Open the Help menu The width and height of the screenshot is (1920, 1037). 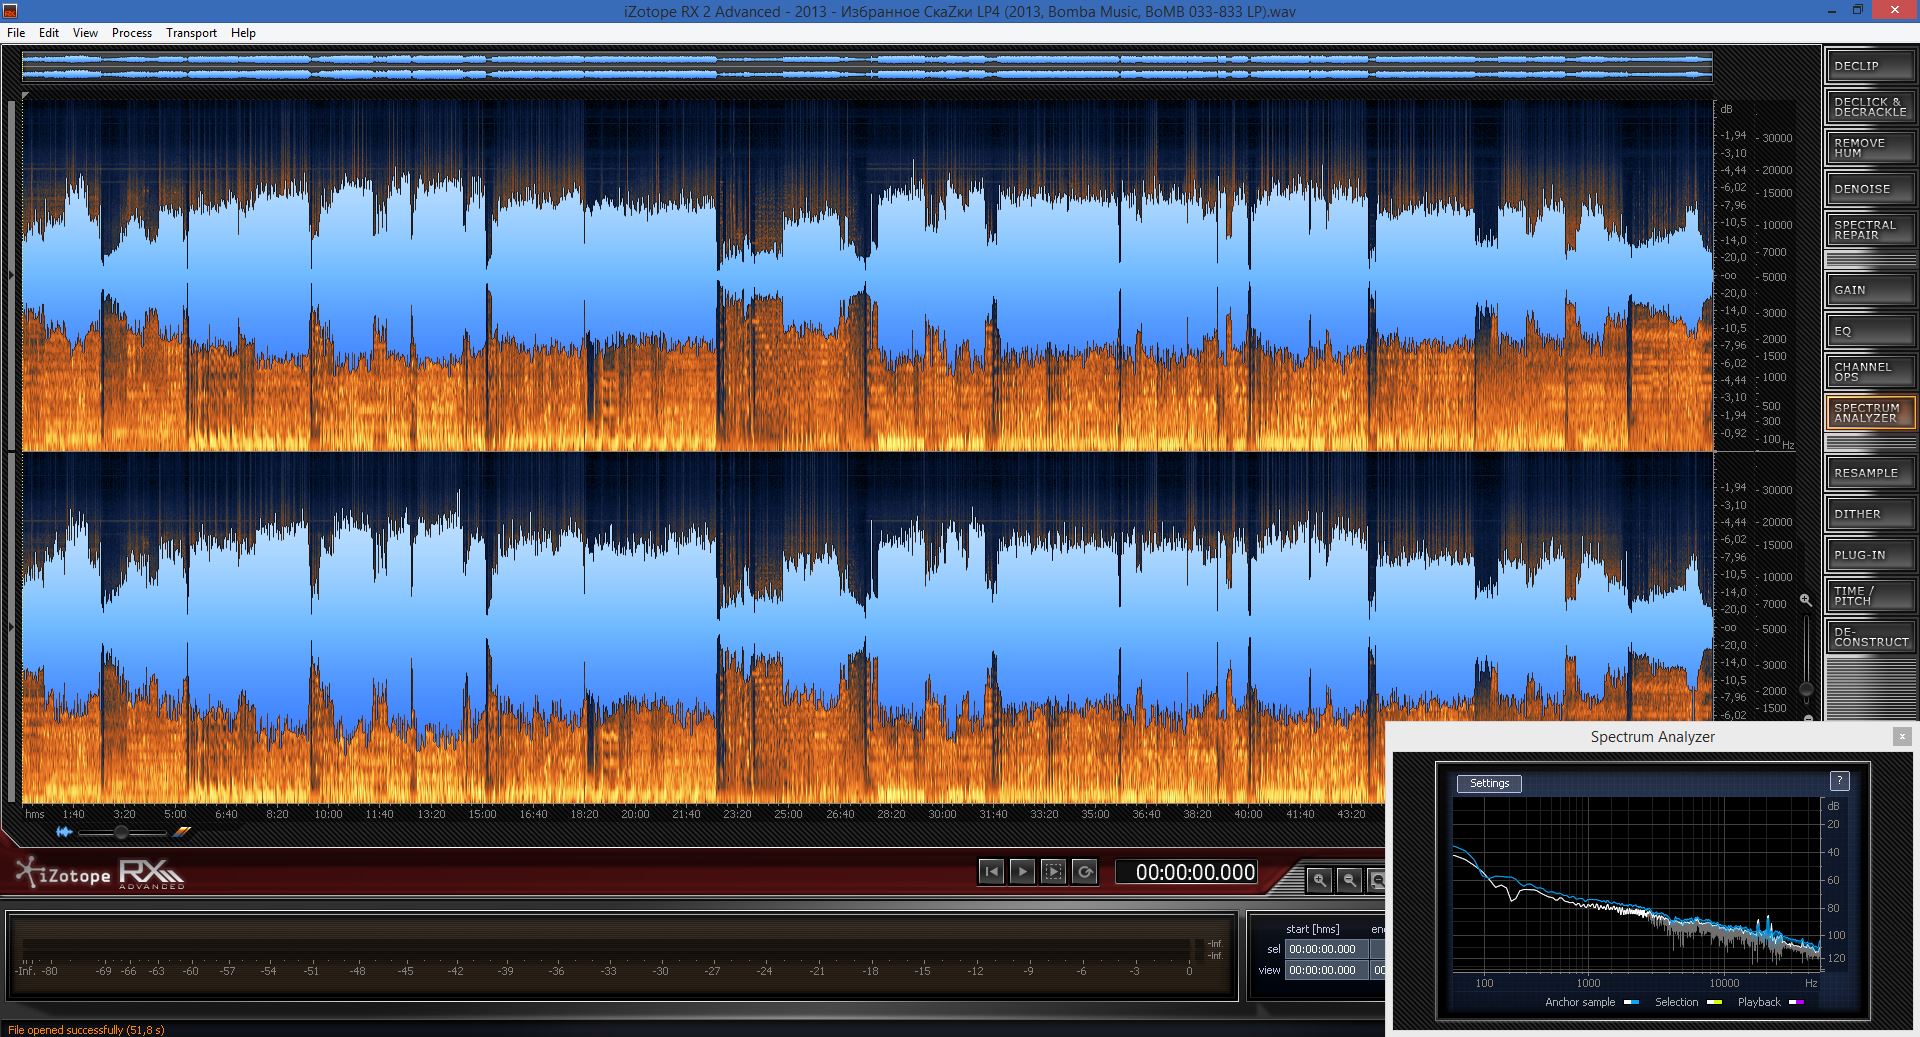pos(243,33)
